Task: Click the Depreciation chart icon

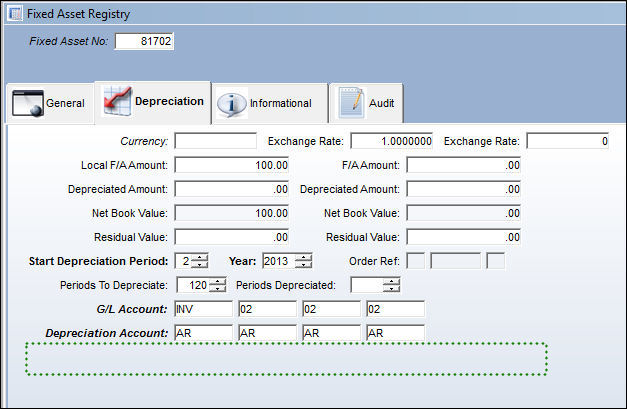Action: point(117,101)
